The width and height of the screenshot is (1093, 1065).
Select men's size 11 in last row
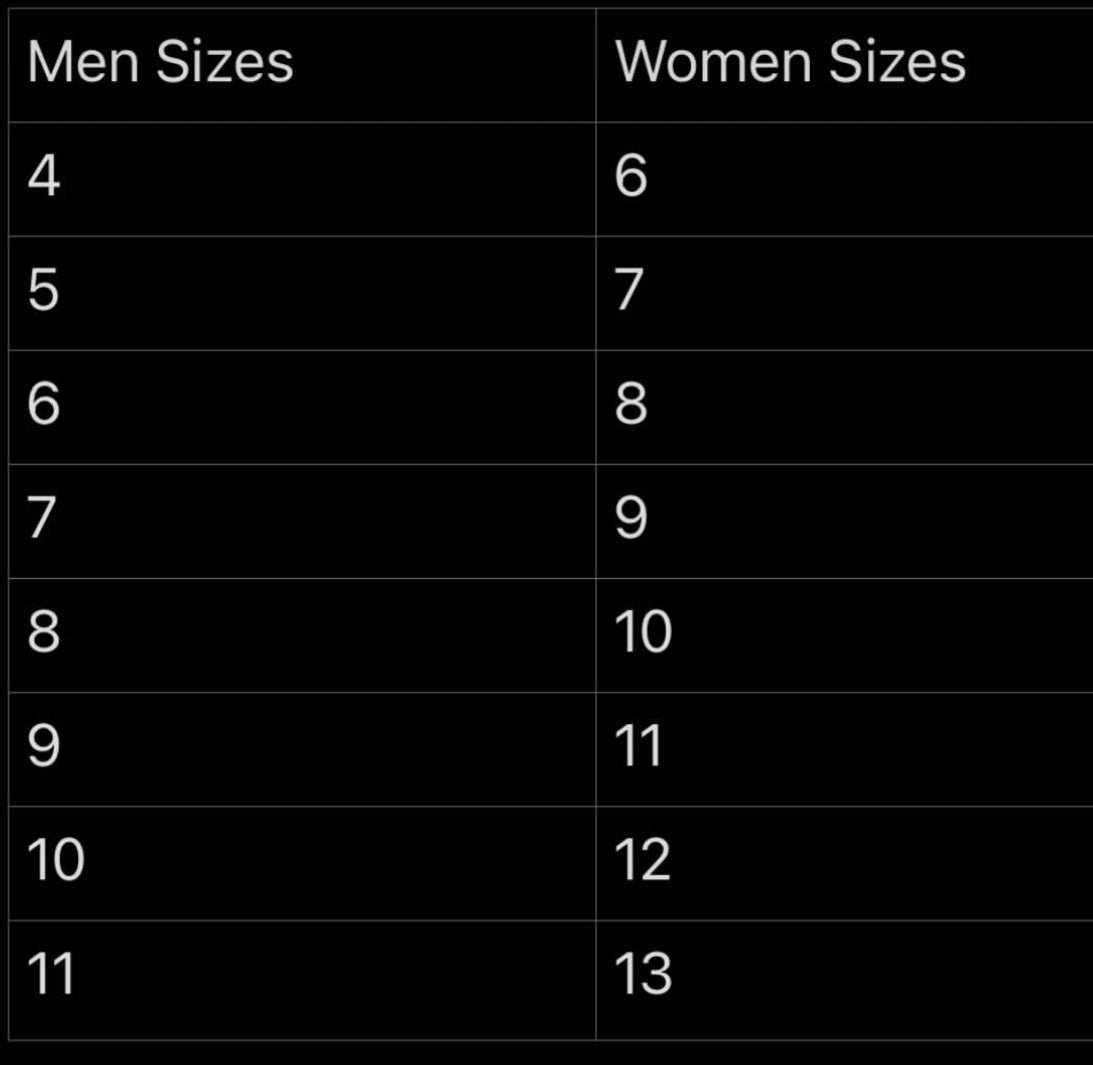click(x=52, y=975)
